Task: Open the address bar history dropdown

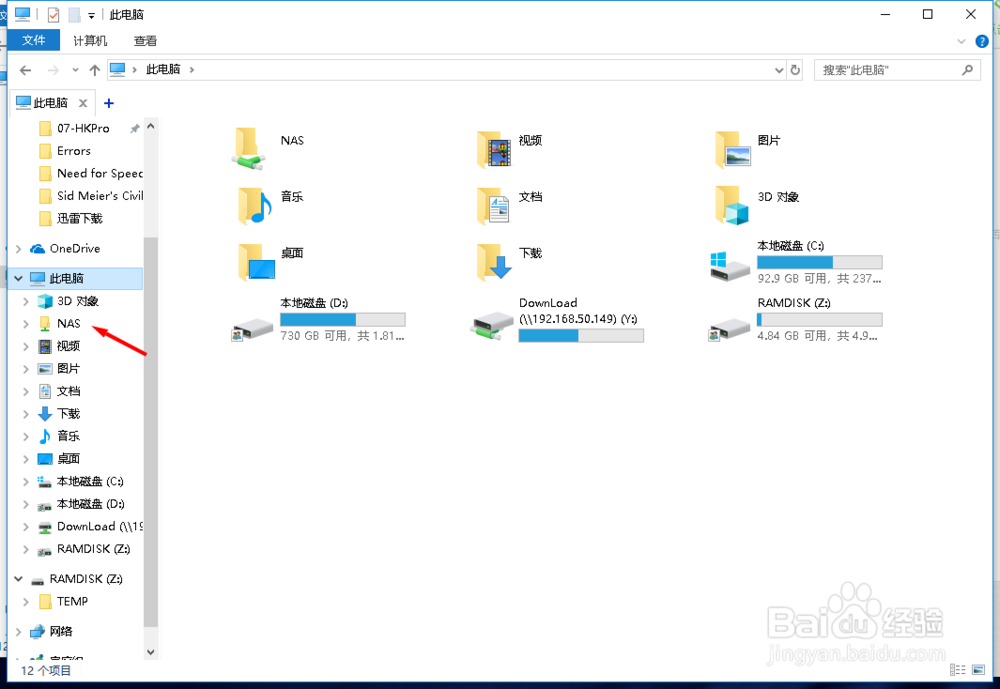Action: click(x=779, y=70)
